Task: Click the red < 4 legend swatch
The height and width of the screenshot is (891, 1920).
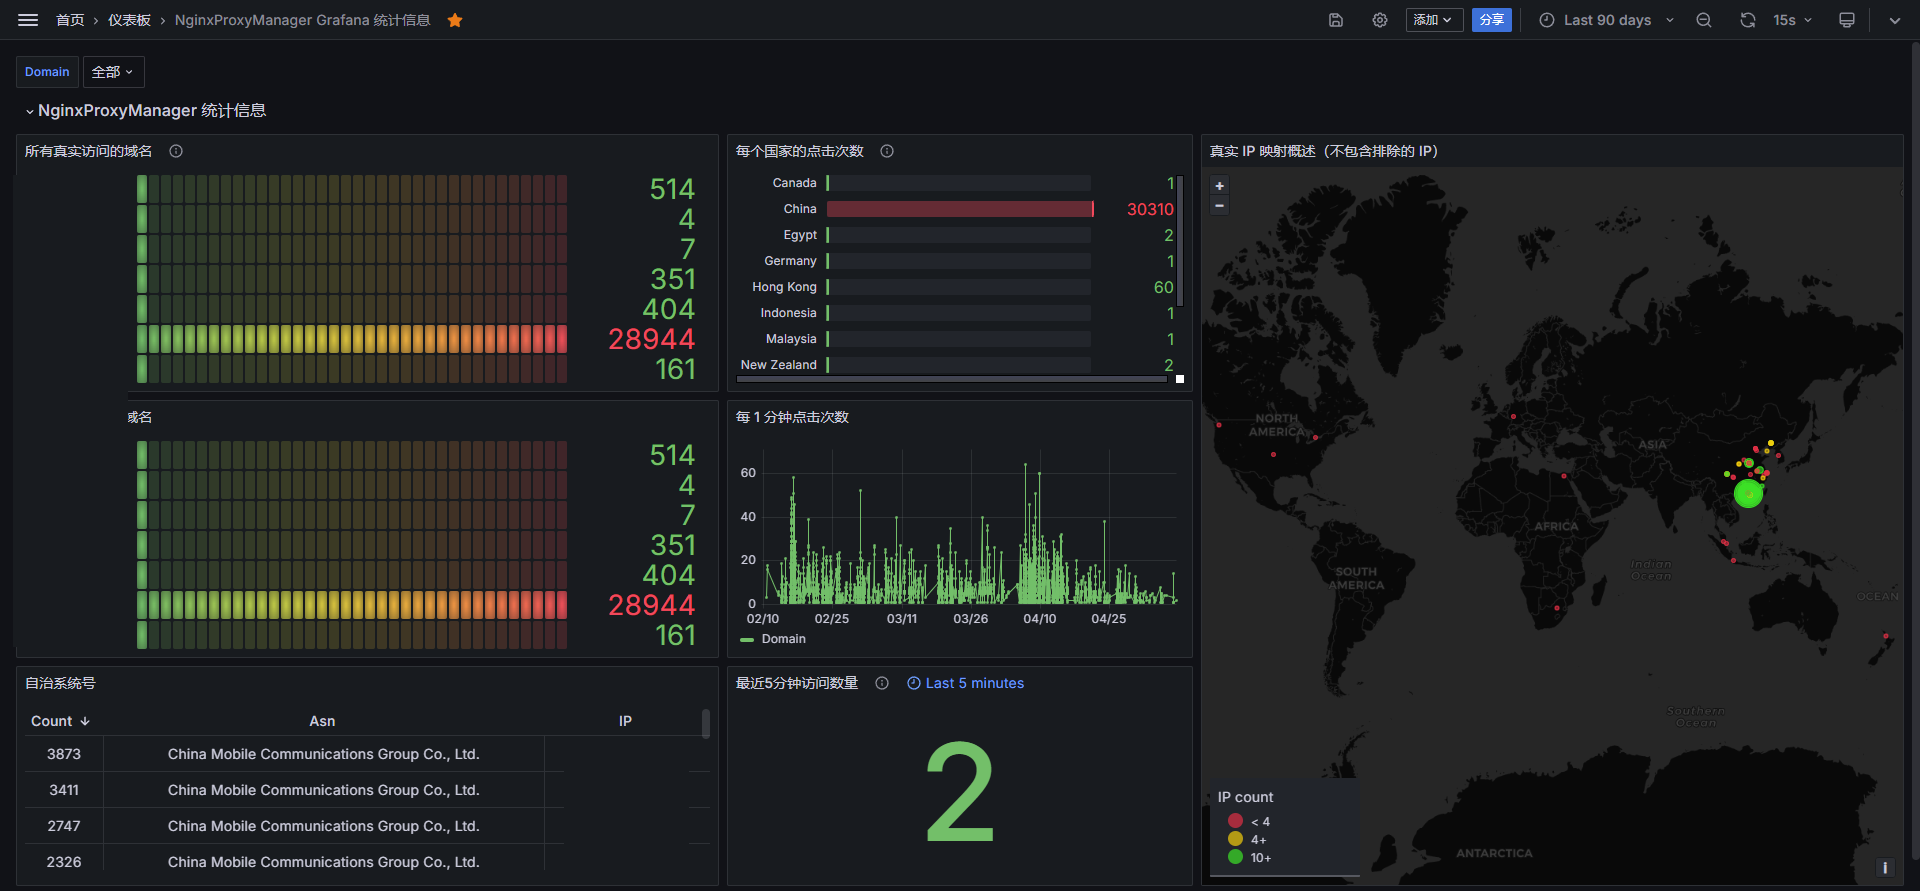Action: coord(1235,820)
